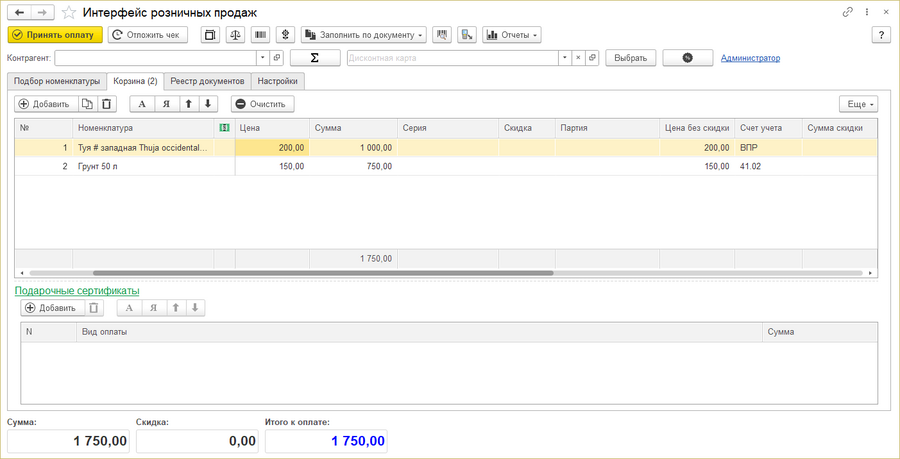Viewport: 900px width, 459px height.
Task: Delete the selected basket row with trash icon
Action: coord(107,104)
